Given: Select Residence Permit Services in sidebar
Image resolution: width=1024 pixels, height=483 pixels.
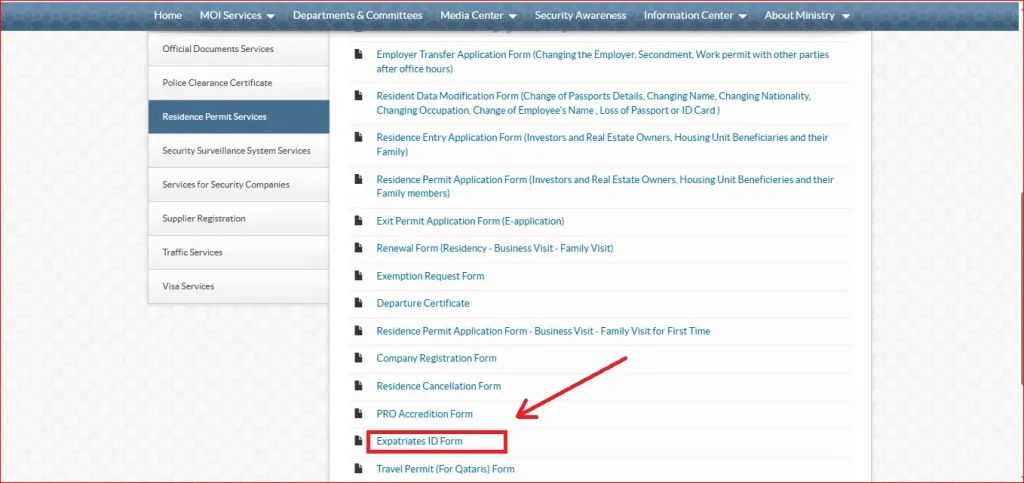Looking at the screenshot, I should pyautogui.click(x=238, y=117).
